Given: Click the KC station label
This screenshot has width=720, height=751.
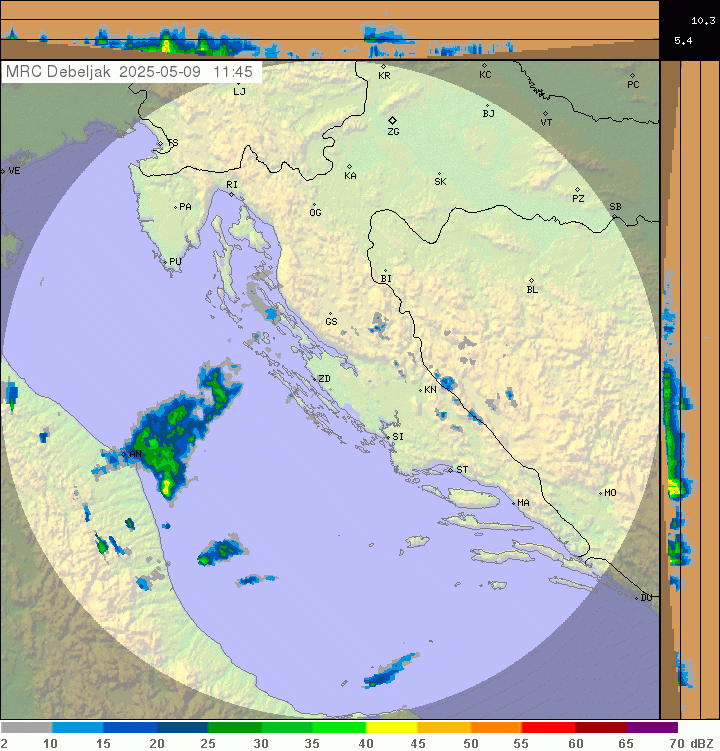Looking at the screenshot, I should click(x=485, y=75).
